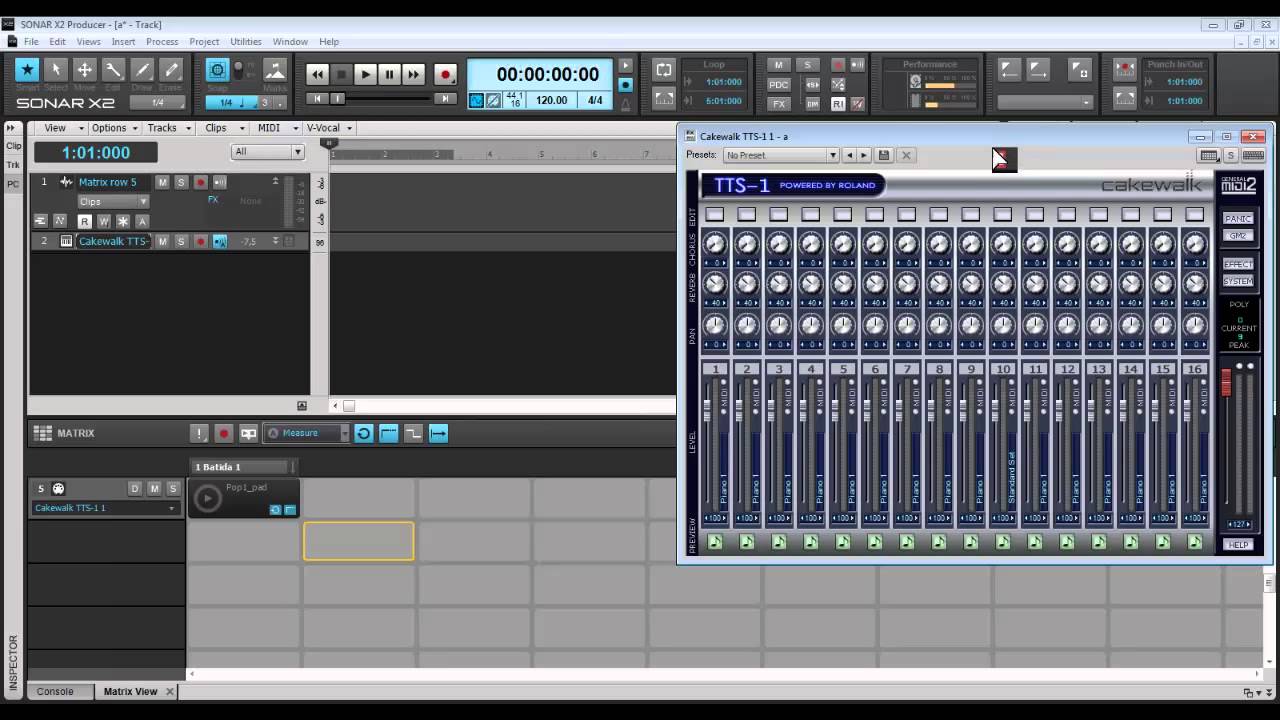
Task: Click the Pause transport button
Action: click(x=389, y=75)
